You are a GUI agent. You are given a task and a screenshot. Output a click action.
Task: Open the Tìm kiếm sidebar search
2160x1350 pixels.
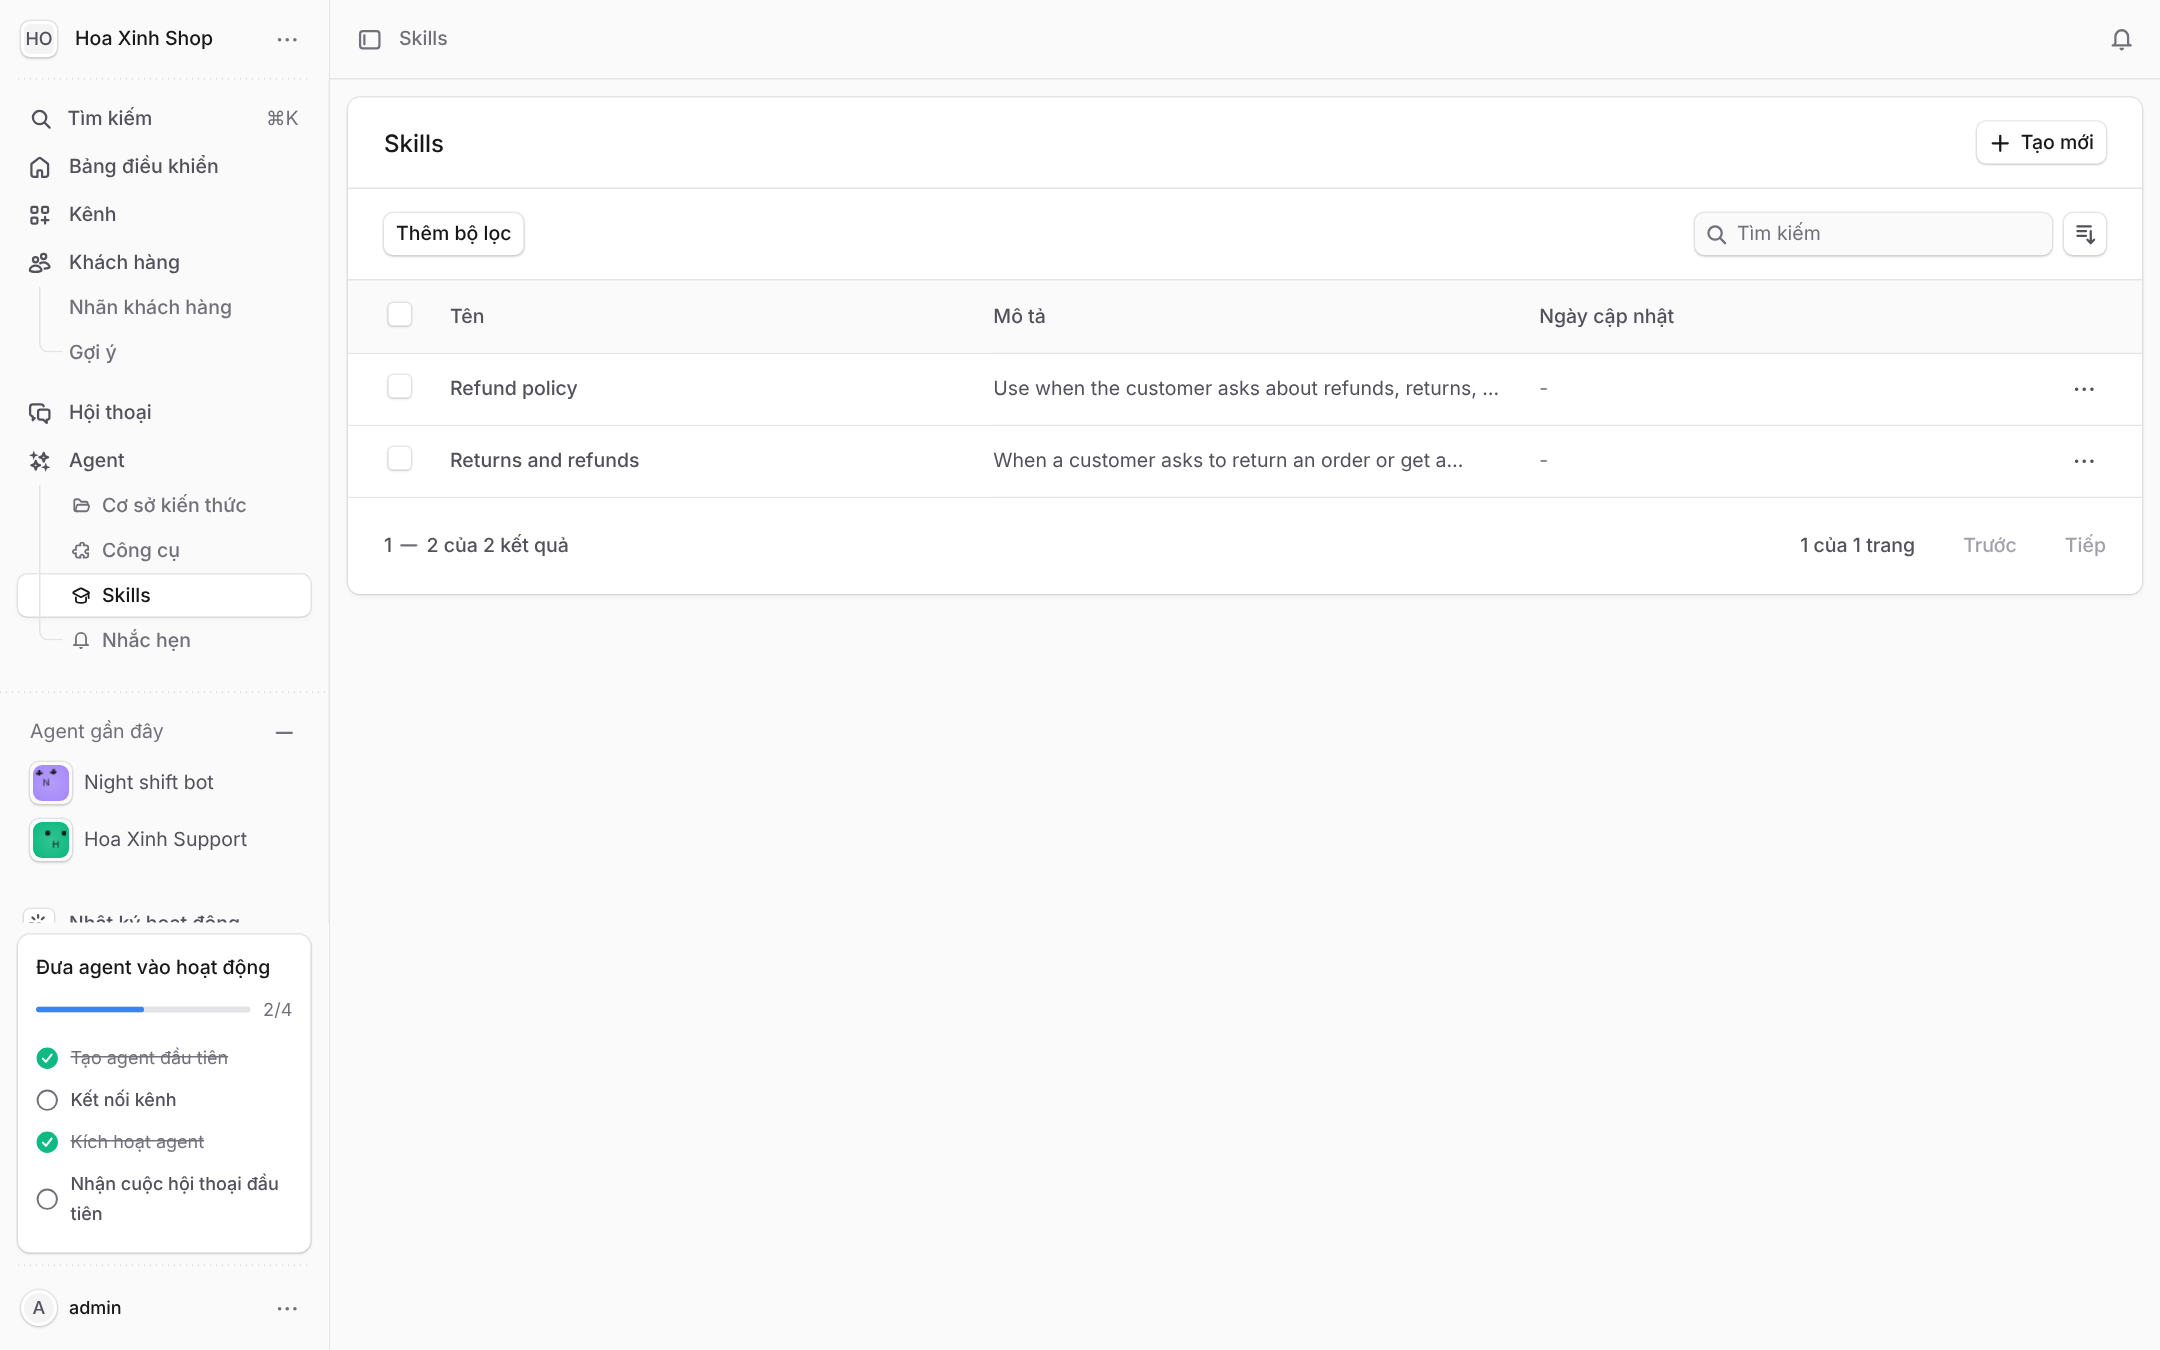click(x=164, y=119)
